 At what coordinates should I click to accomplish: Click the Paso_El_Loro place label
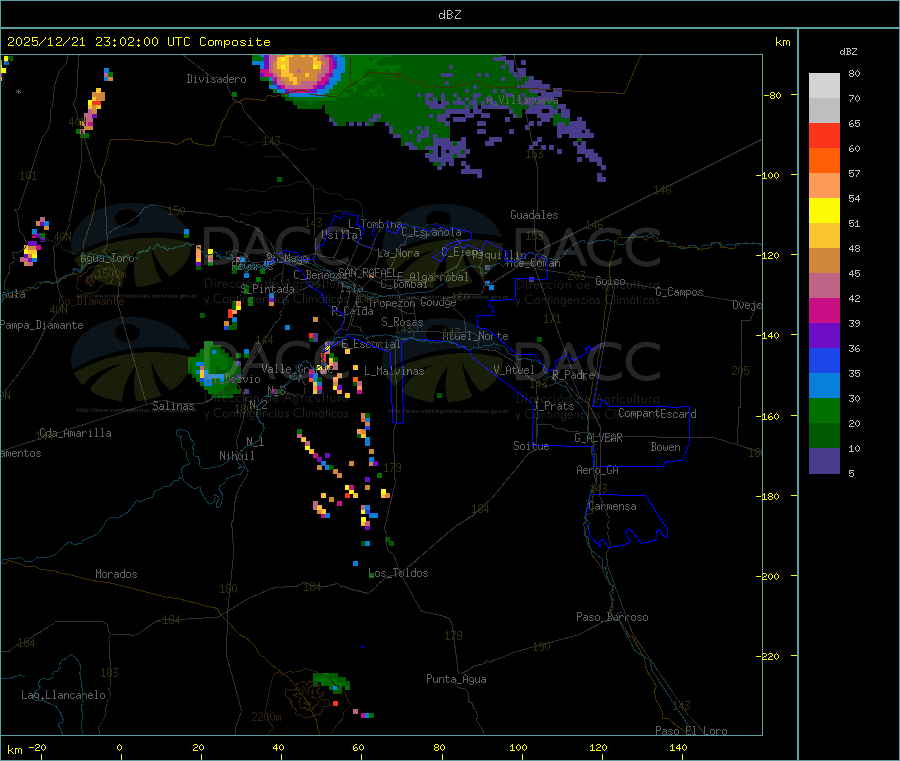point(692,730)
